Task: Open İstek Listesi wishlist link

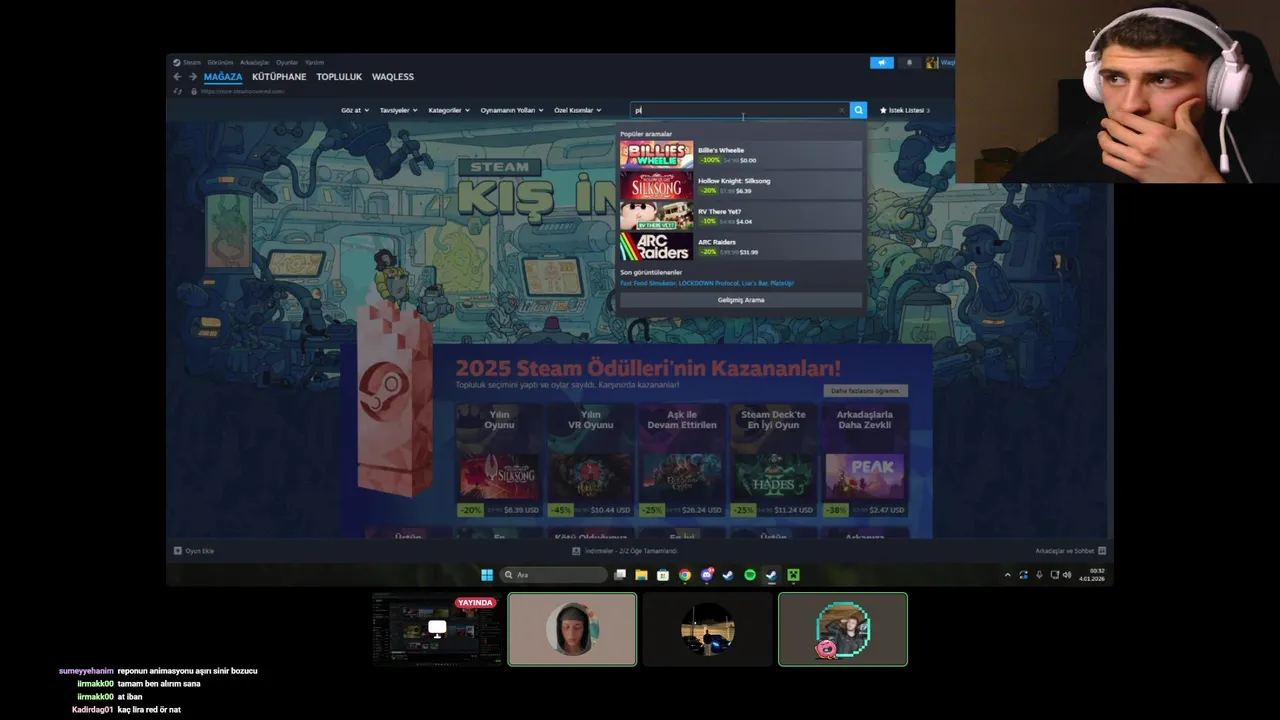Action: pyautogui.click(x=904, y=110)
